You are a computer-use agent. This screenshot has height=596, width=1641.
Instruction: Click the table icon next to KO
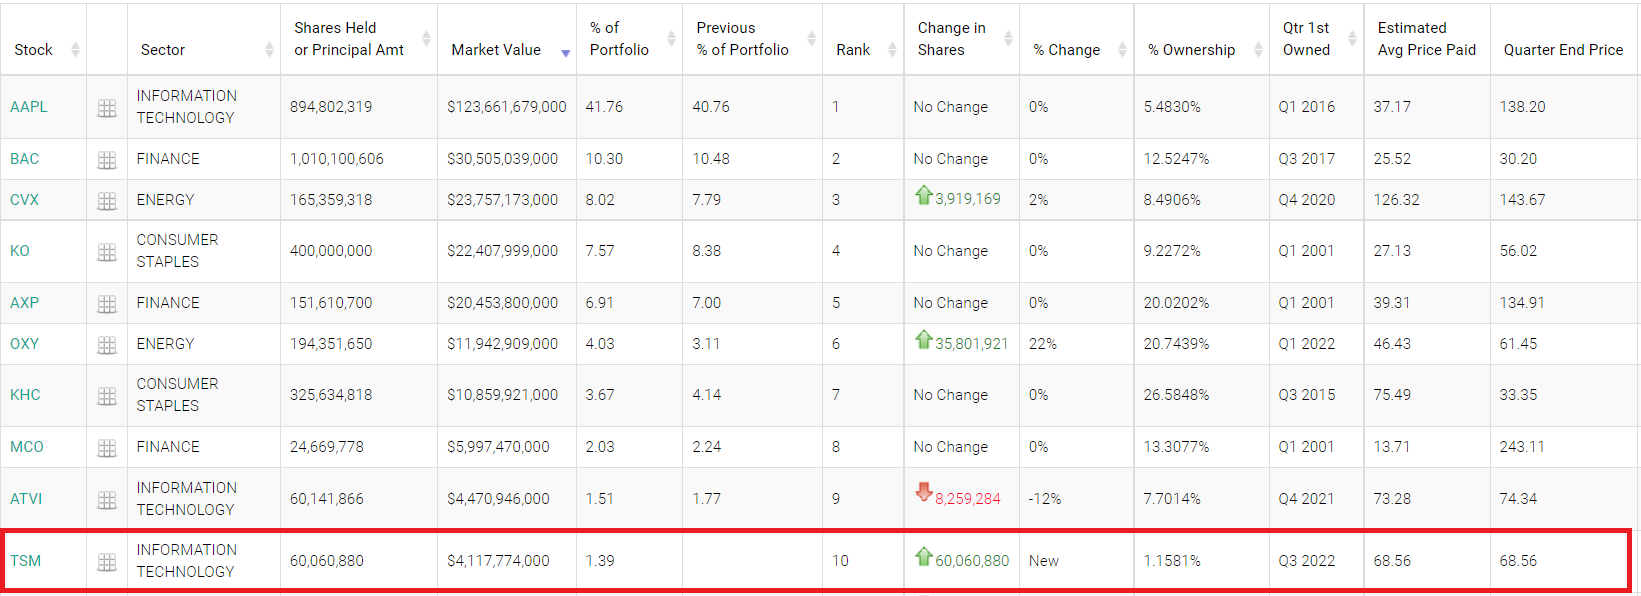pos(107,252)
